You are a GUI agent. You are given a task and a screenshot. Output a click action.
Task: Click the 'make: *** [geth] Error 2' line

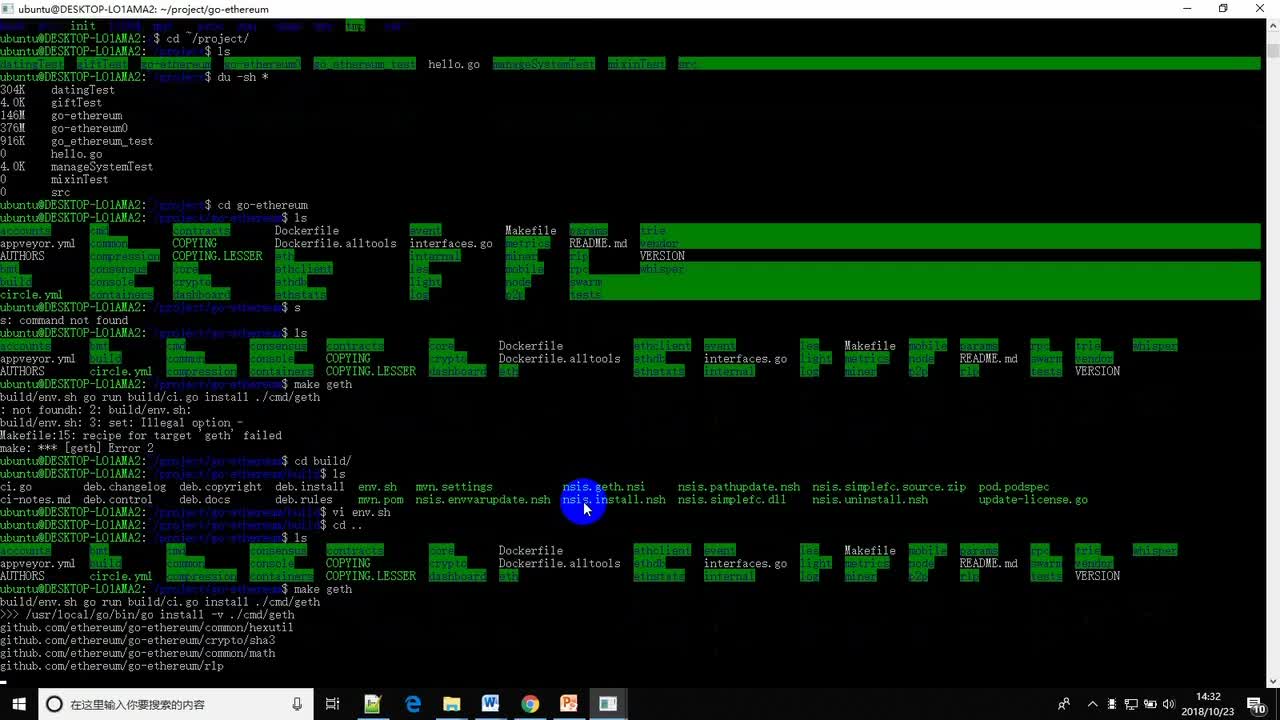coord(77,449)
